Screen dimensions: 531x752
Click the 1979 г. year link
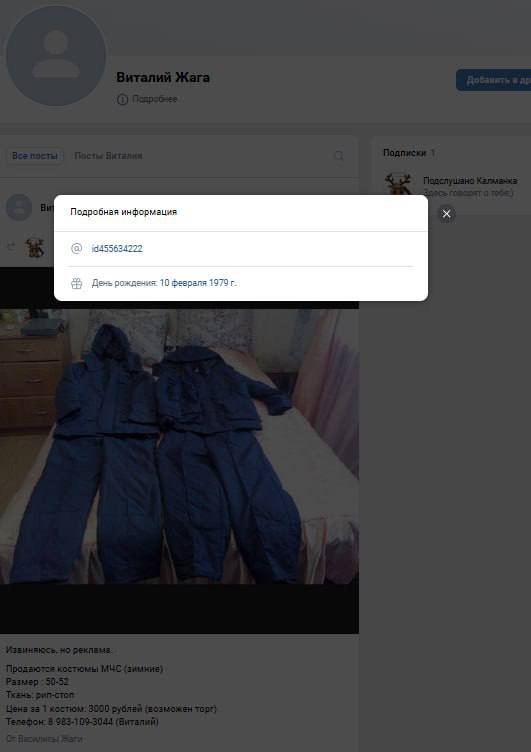point(223,283)
